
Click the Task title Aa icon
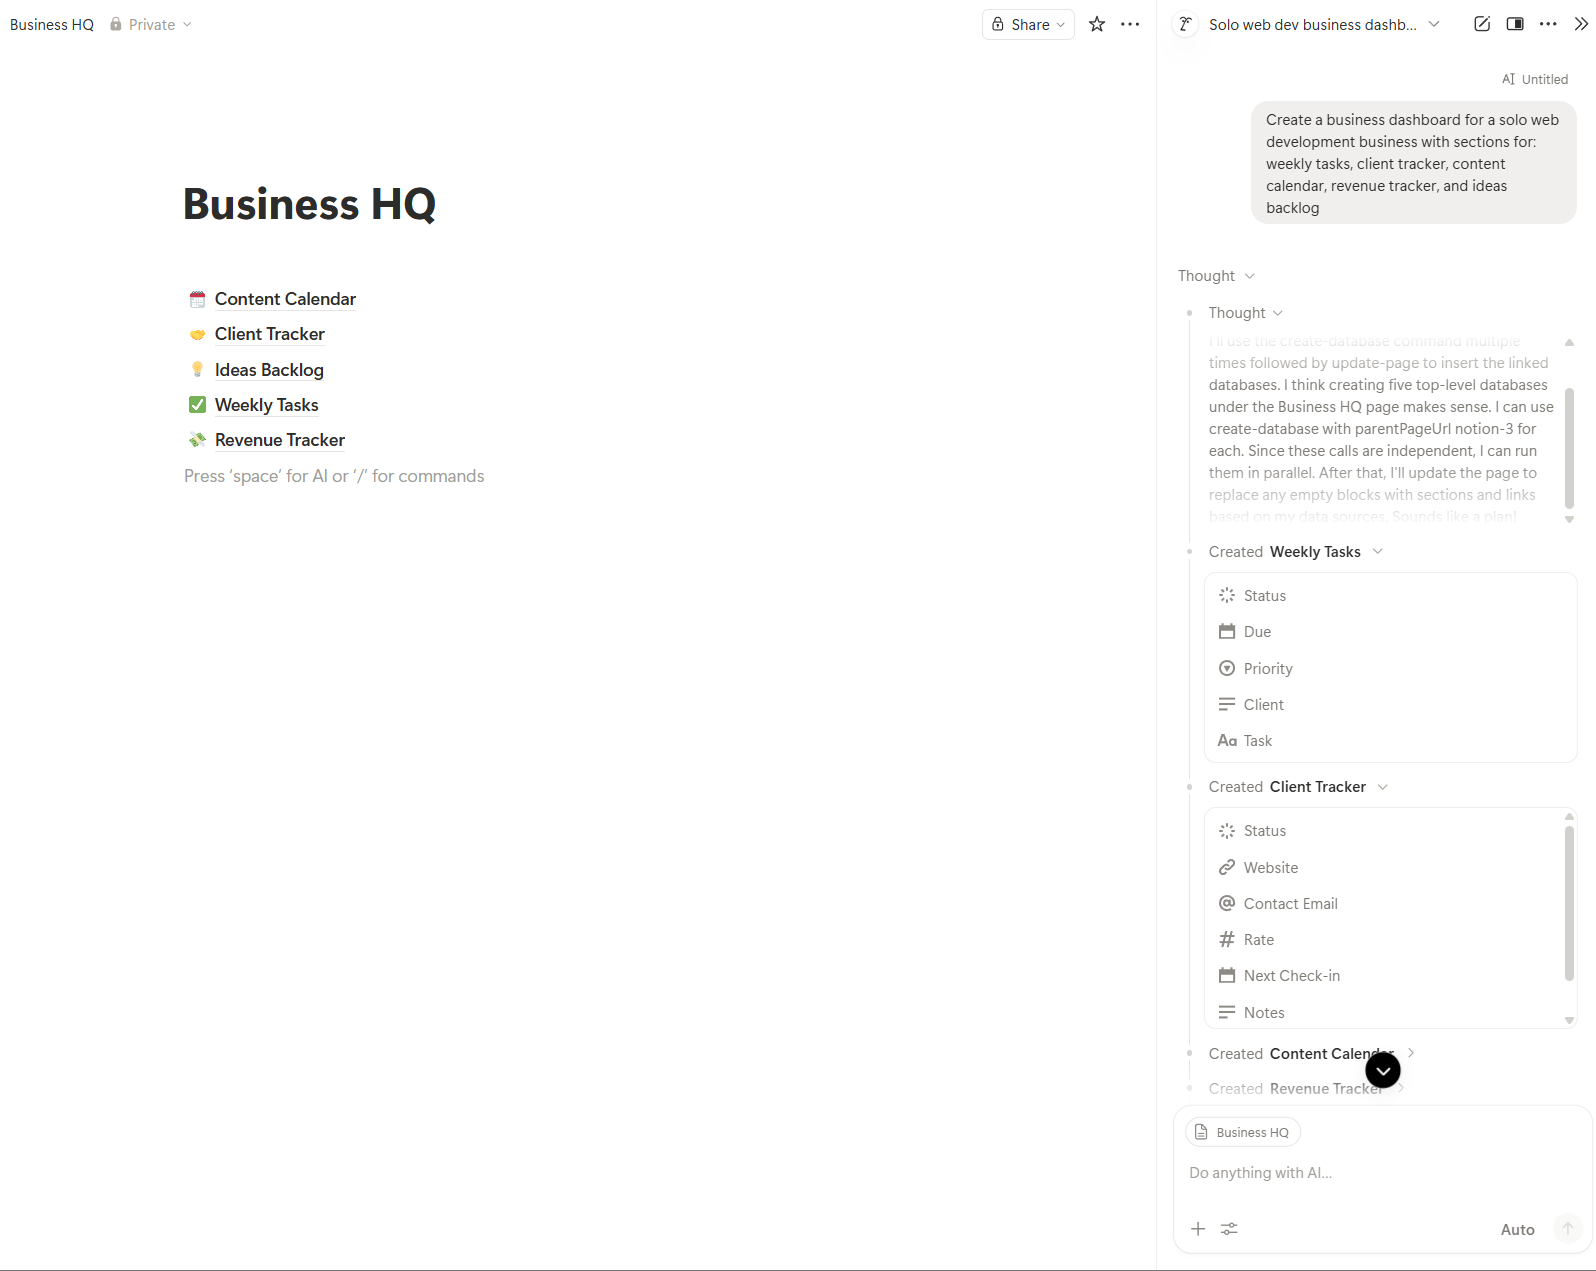point(1227,740)
